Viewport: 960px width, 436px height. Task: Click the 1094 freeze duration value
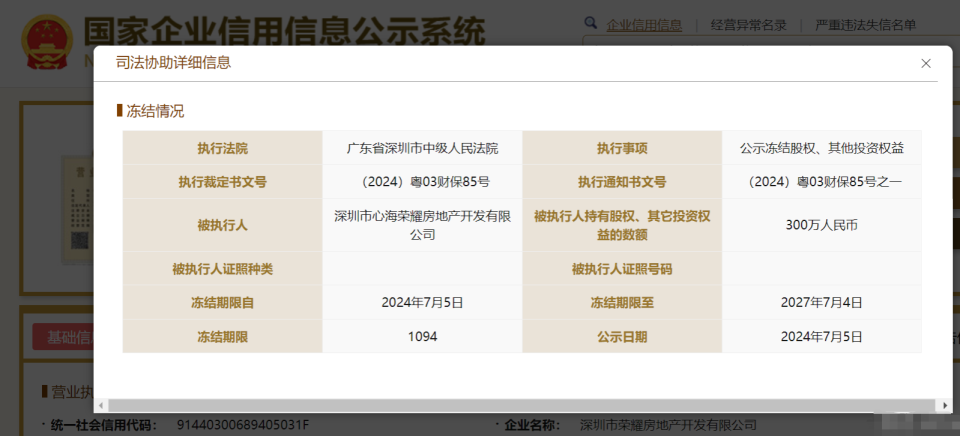click(422, 336)
